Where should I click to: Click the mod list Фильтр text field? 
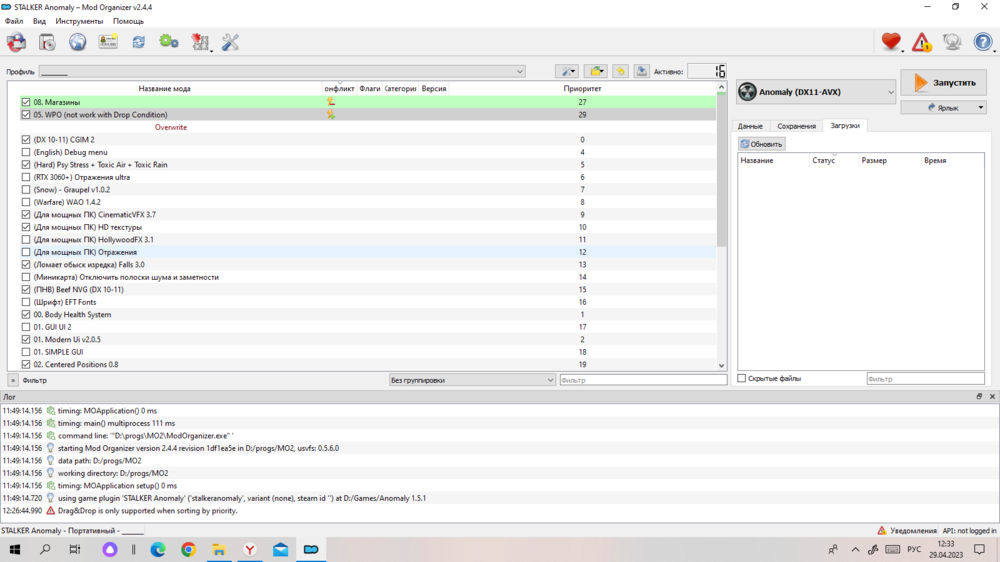click(643, 380)
